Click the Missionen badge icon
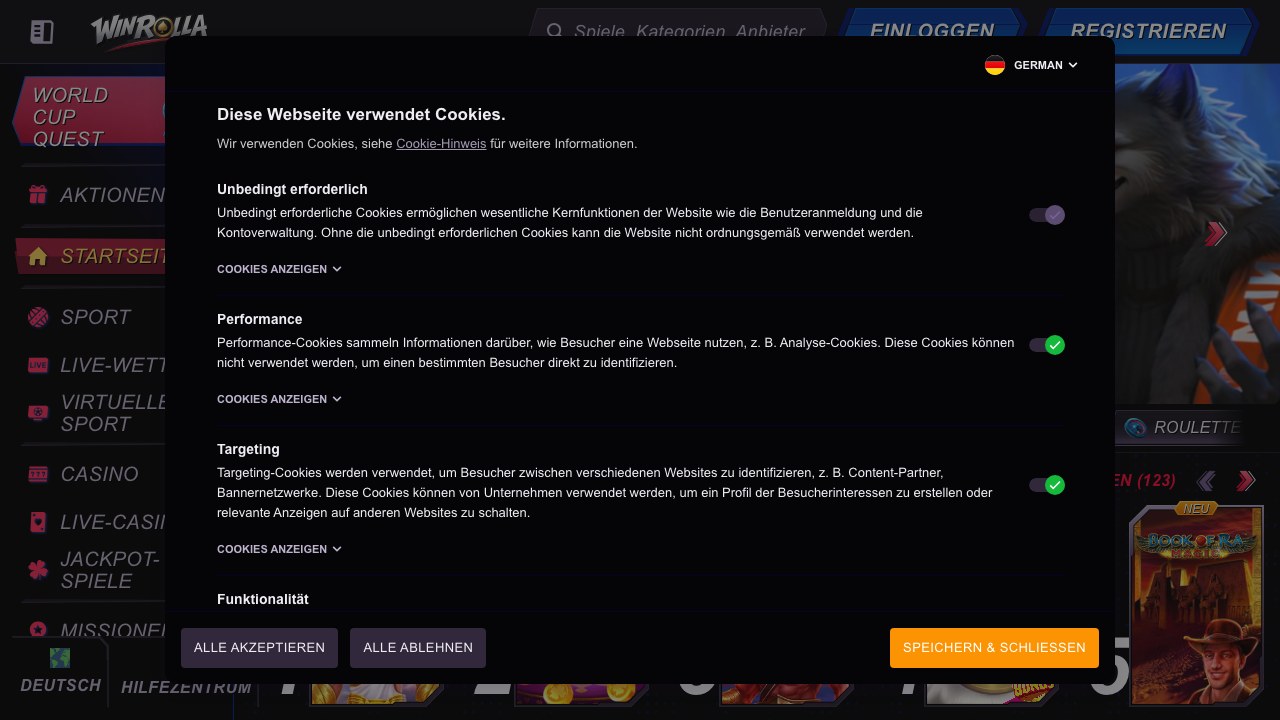Image resolution: width=1280 pixels, height=720 pixels. coord(38,630)
